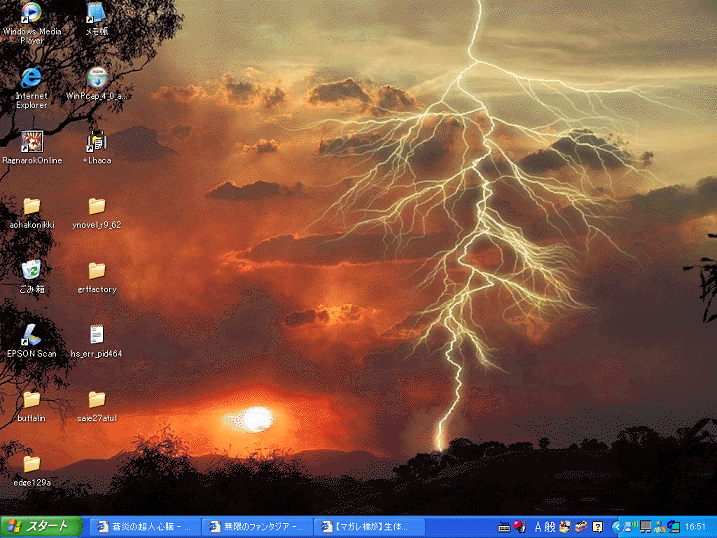This screenshot has height=538, width=717.
Task: Open the メモ帳 notepad shortcut
Action: (96, 19)
